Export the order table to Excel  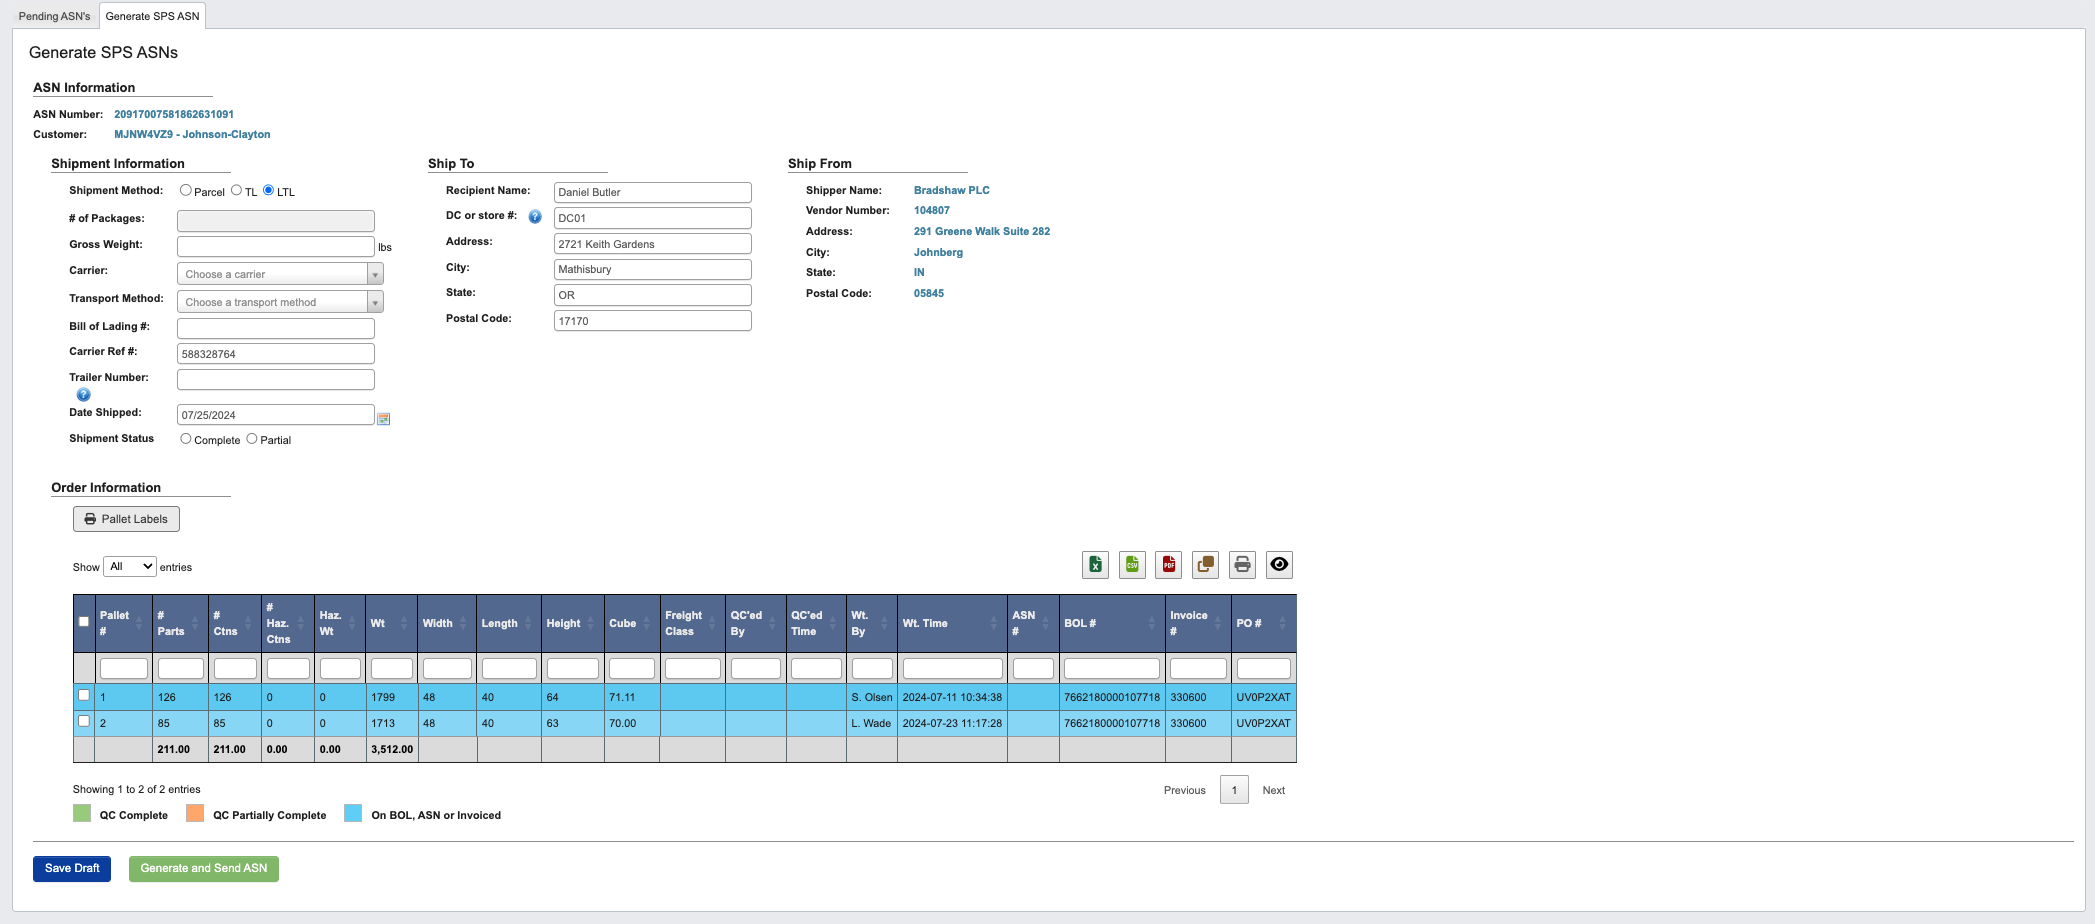[x=1095, y=564]
